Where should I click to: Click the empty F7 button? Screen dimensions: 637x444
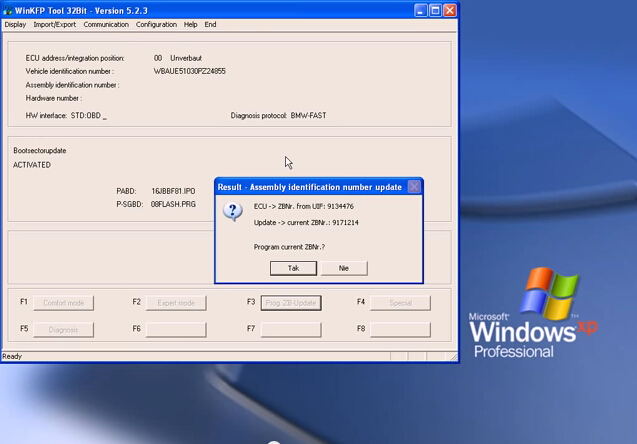(291, 330)
